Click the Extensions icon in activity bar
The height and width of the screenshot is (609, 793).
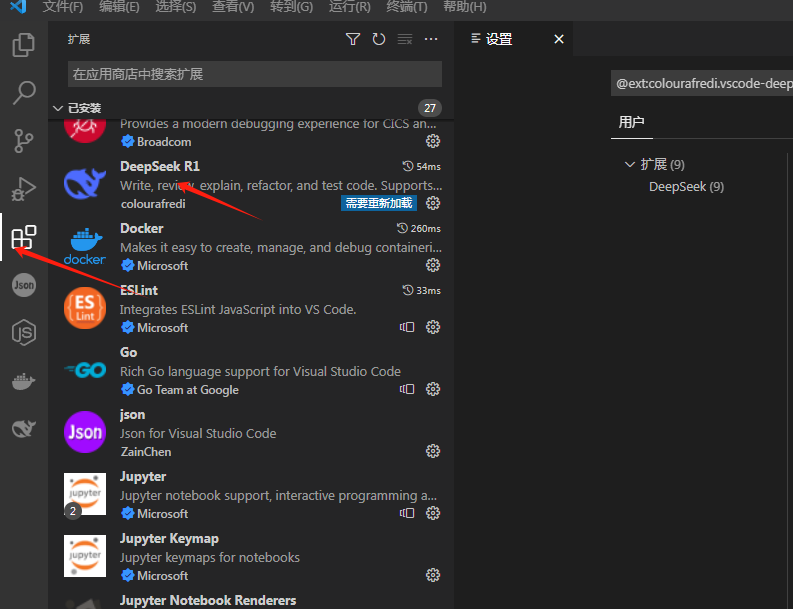tap(24, 237)
